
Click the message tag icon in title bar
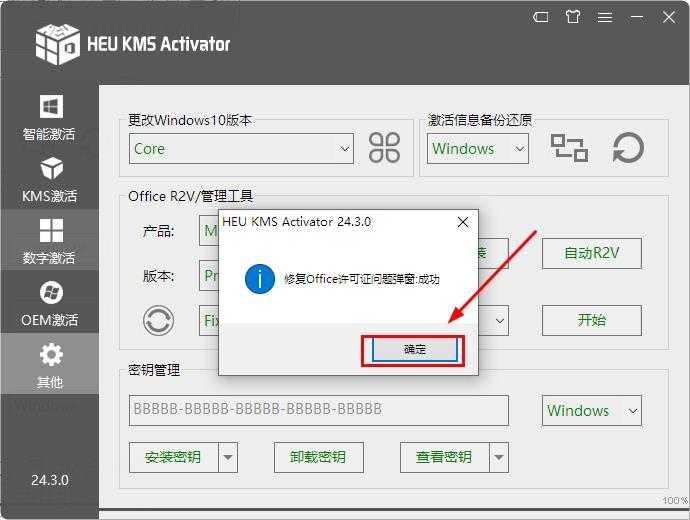[x=541, y=17]
